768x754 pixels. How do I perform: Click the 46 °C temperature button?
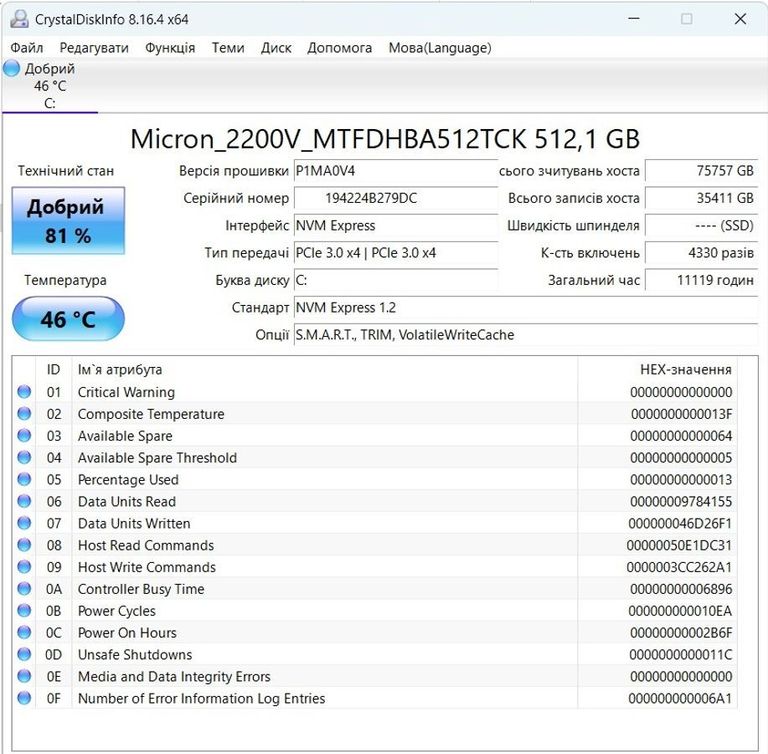pos(67,320)
